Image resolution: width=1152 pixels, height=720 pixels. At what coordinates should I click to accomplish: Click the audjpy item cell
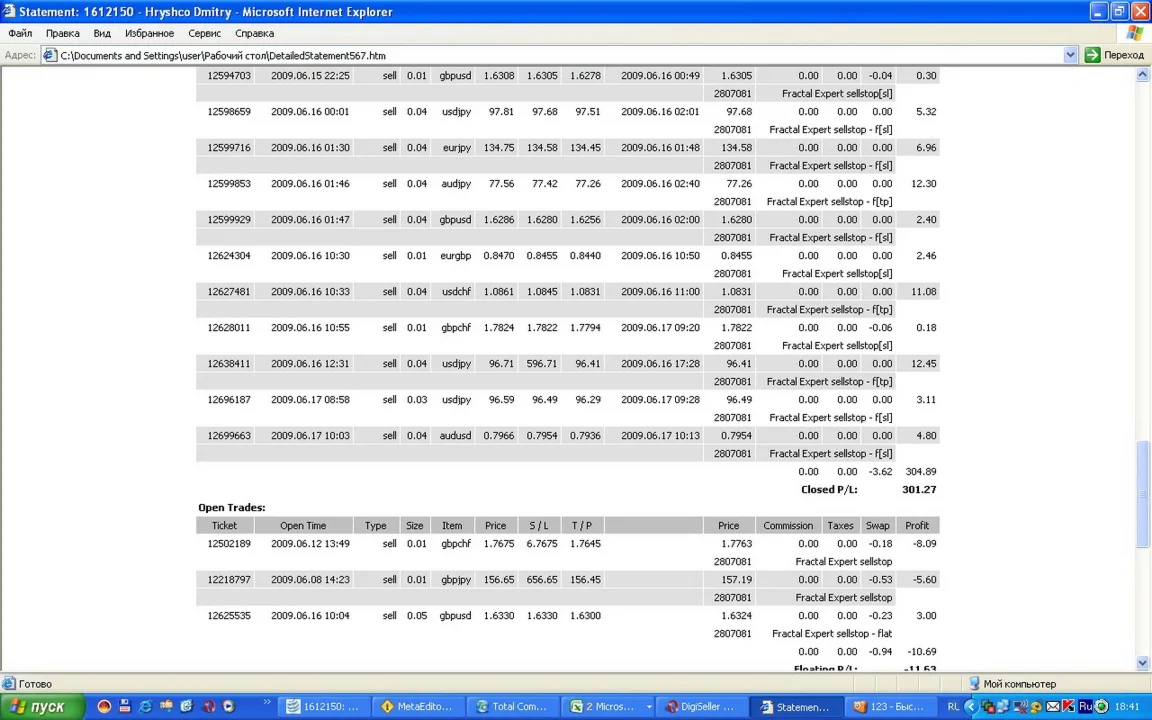(456, 183)
